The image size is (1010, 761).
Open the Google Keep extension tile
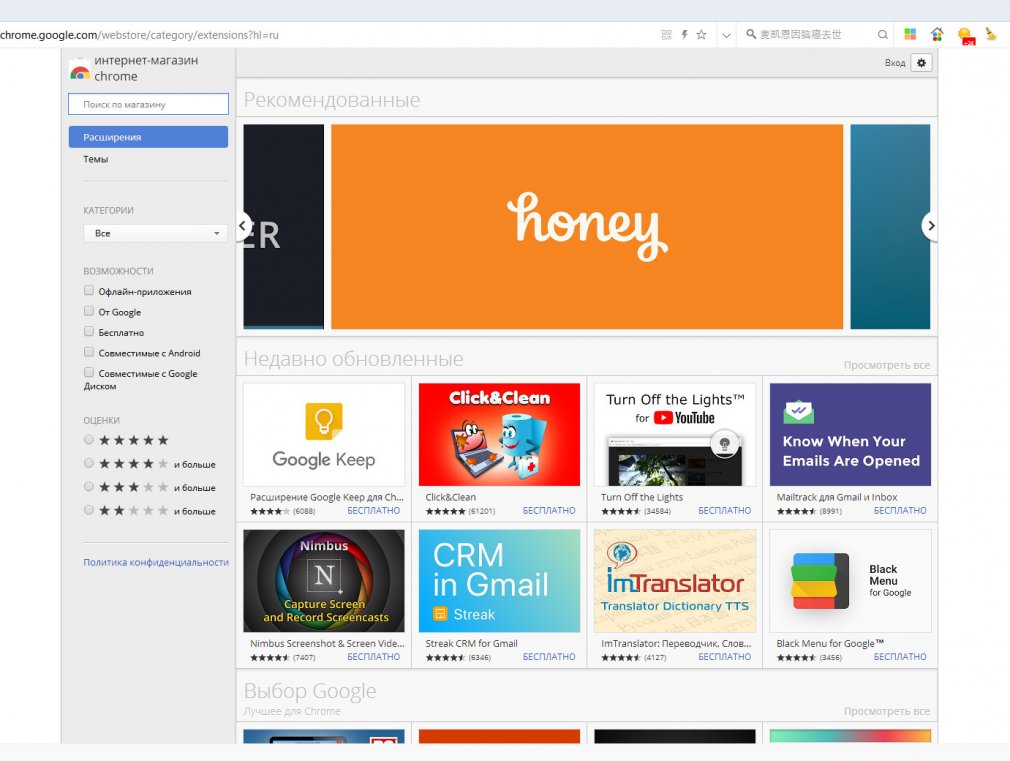(324, 435)
